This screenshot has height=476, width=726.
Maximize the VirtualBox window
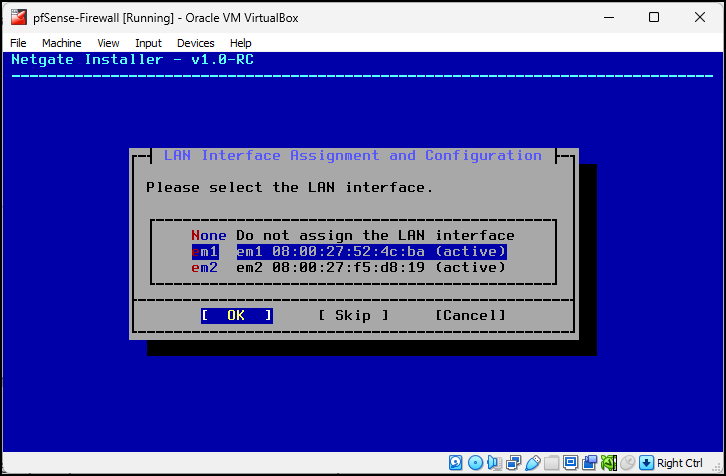tap(654, 18)
